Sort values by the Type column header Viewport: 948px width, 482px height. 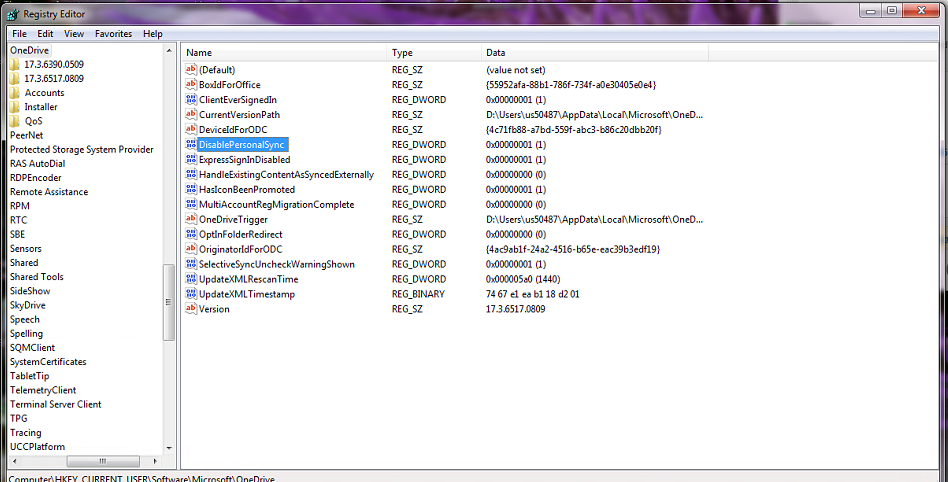click(434, 53)
